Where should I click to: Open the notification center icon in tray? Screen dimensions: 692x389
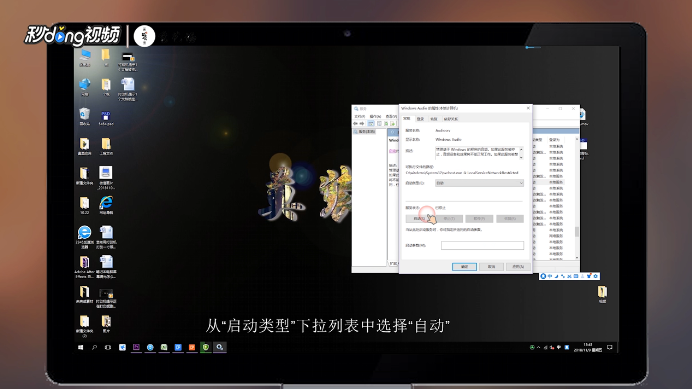coord(610,347)
